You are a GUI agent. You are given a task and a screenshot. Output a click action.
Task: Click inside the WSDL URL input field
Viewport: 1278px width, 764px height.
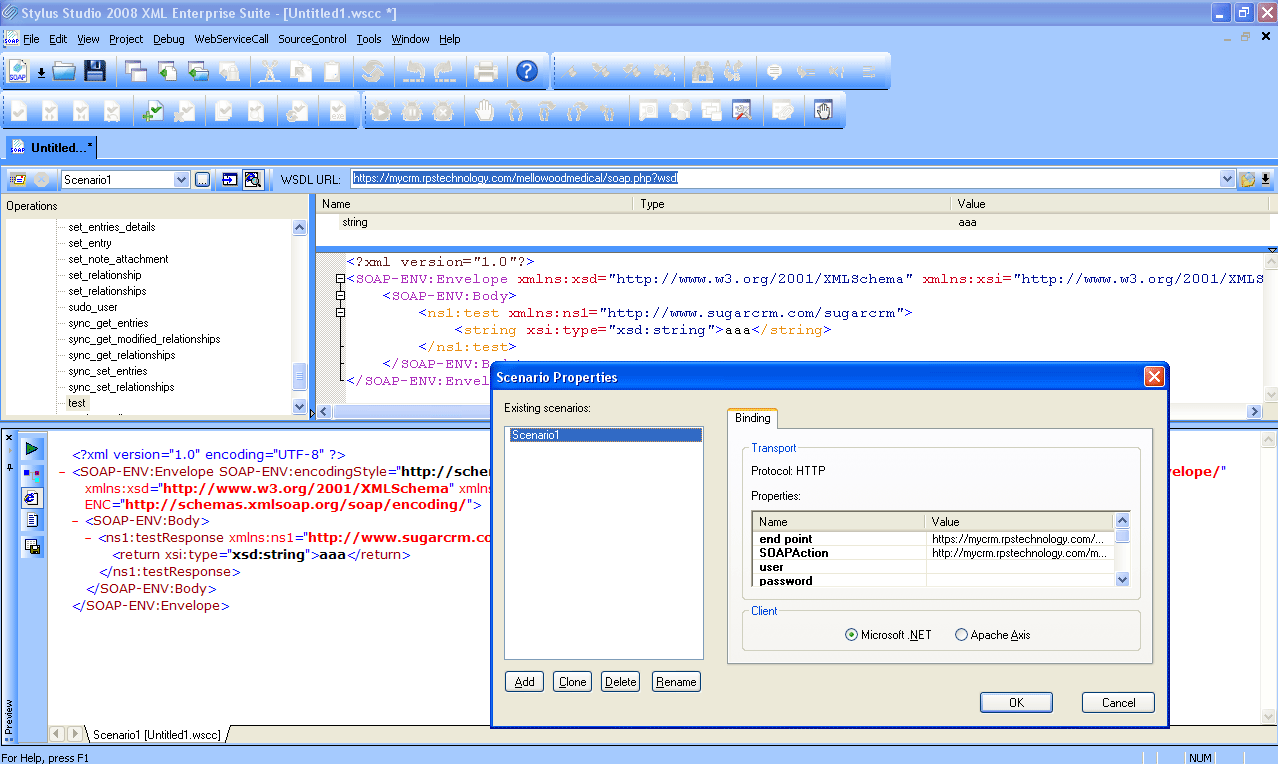pos(784,179)
